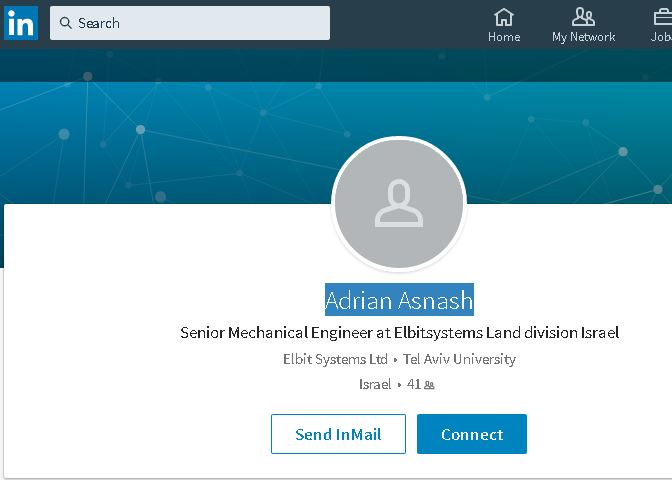672x480 pixels.
Task: Click the highlighted name Adrian Asnash
Action: tap(399, 299)
